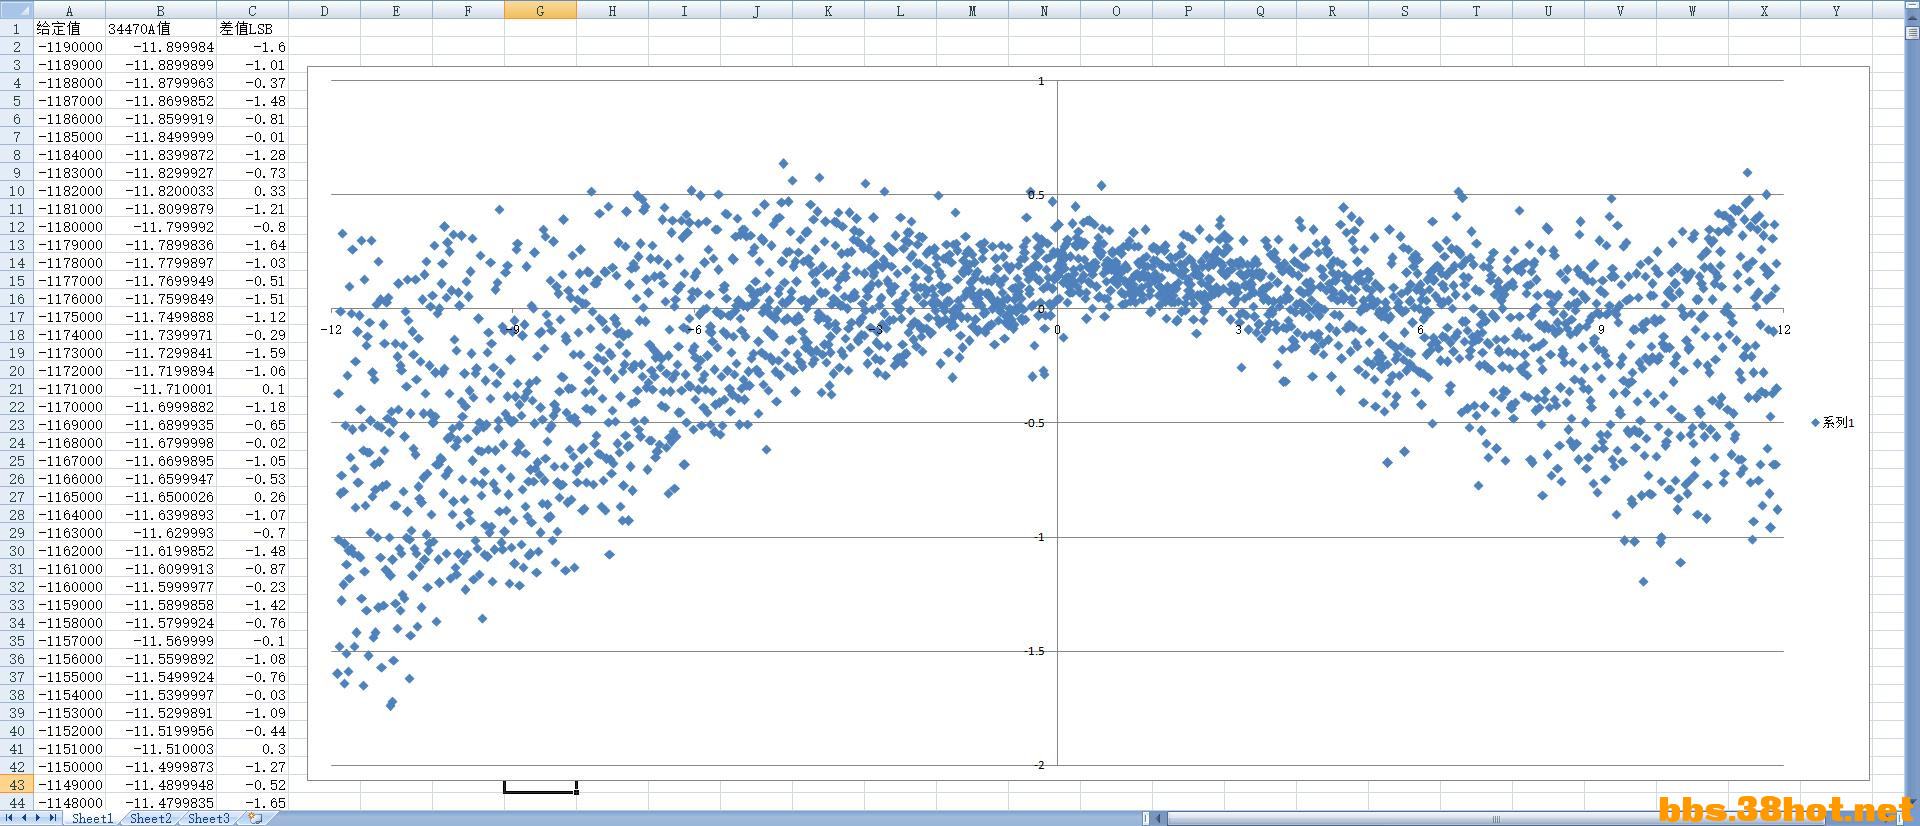Click the horizontal scrollbar left arrow
The width and height of the screenshot is (1920, 826).
[x=1160, y=818]
